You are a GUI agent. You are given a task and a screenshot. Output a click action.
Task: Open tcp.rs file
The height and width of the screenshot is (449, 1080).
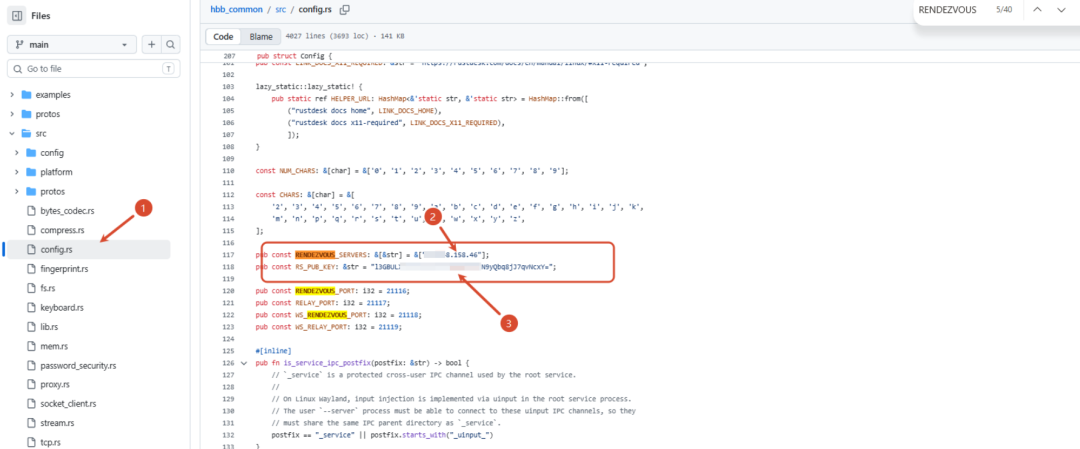click(x=51, y=442)
